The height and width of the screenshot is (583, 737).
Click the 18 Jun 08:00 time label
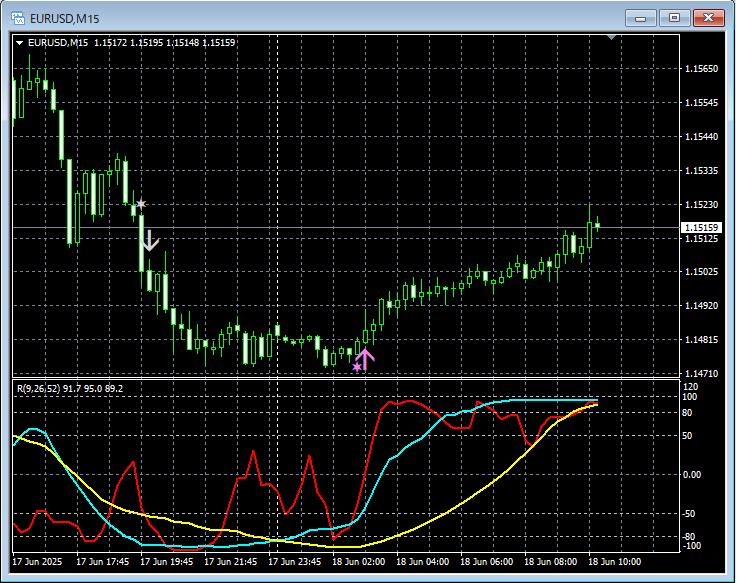[550, 562]
